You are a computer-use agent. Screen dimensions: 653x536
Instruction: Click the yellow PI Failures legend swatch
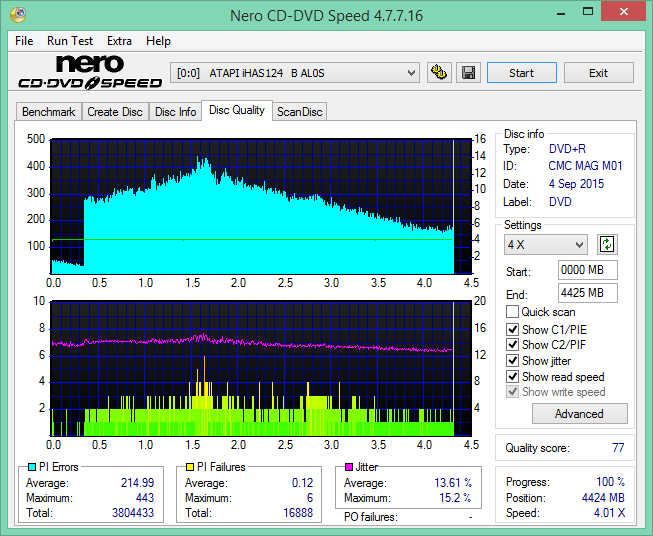click(190, 467)
